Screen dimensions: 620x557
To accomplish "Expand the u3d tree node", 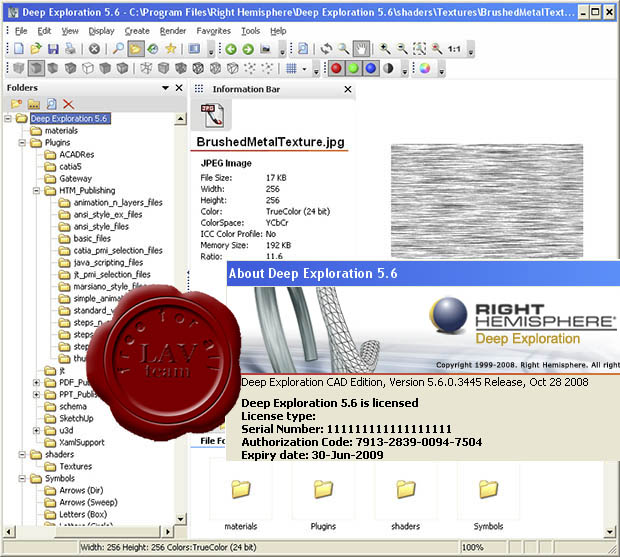I will click(x=36, y=430).
